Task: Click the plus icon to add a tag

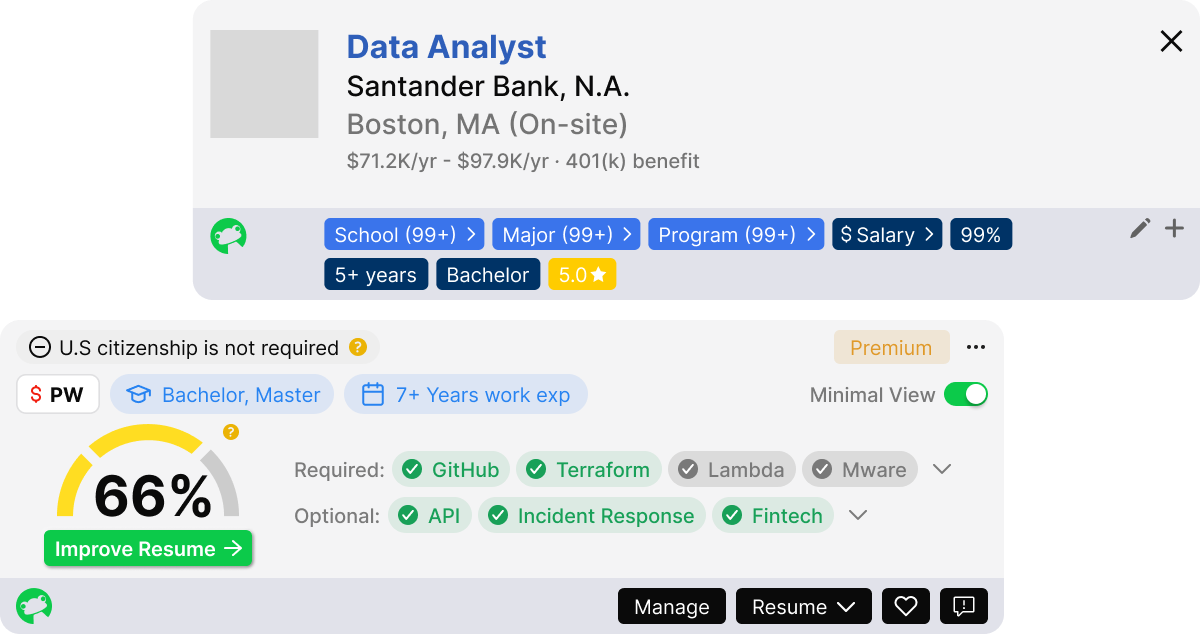Action: [x=1173, y=229]
